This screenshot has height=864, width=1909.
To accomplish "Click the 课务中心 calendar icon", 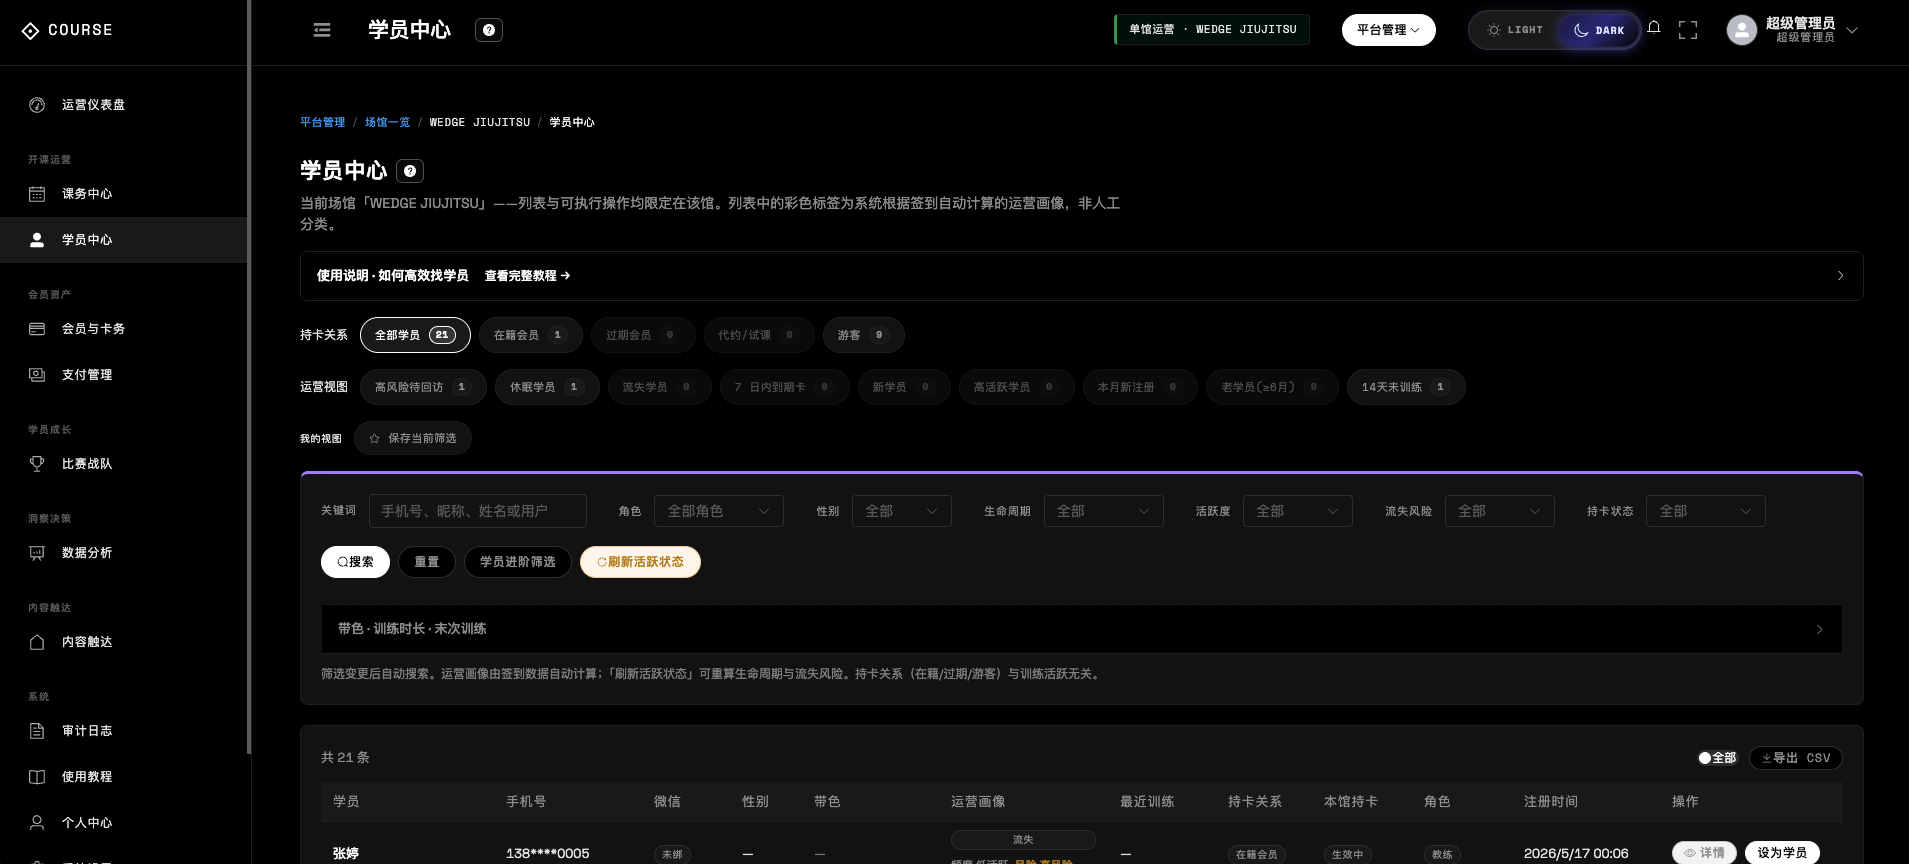I will point(37,194).
